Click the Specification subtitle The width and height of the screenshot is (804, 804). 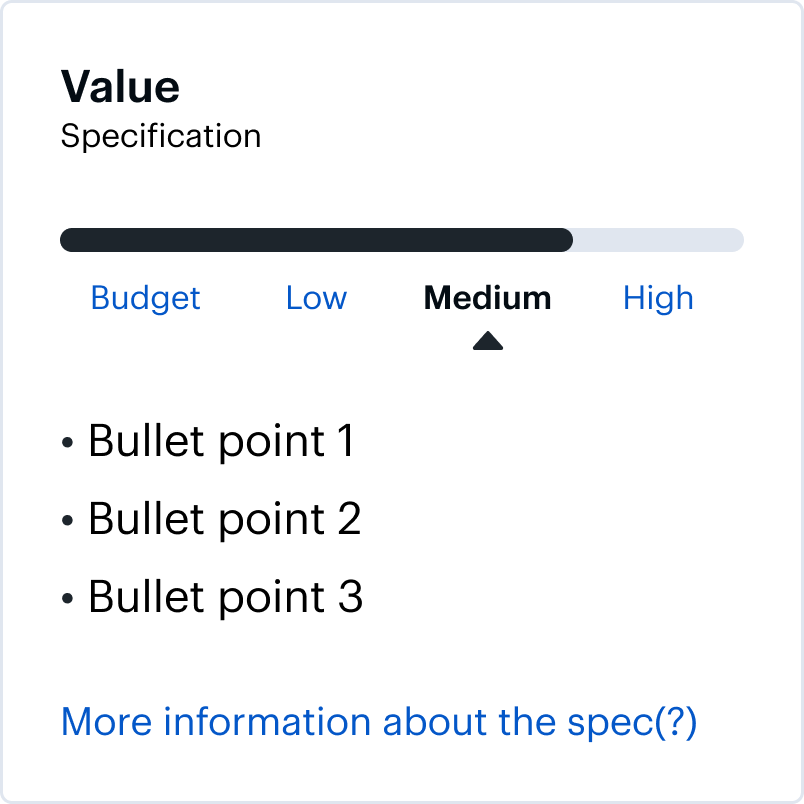click(x=160, y=136)
